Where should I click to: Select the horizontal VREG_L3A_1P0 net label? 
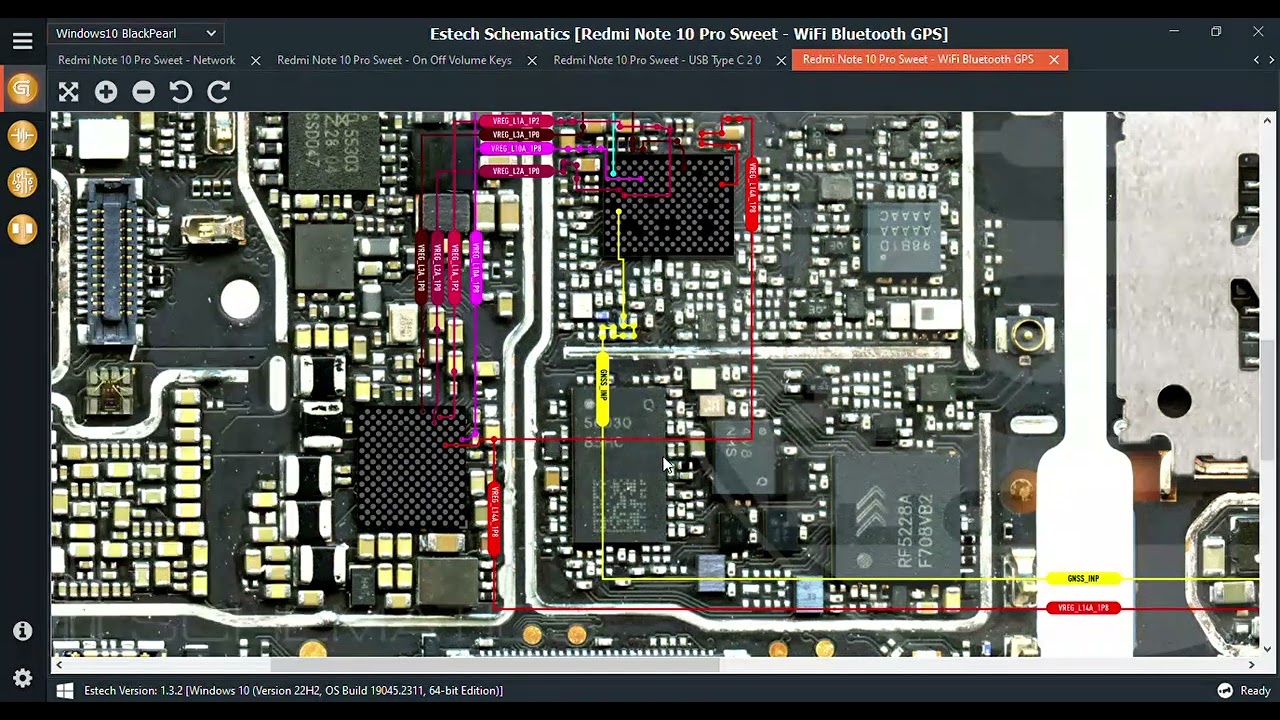[516, 134]
